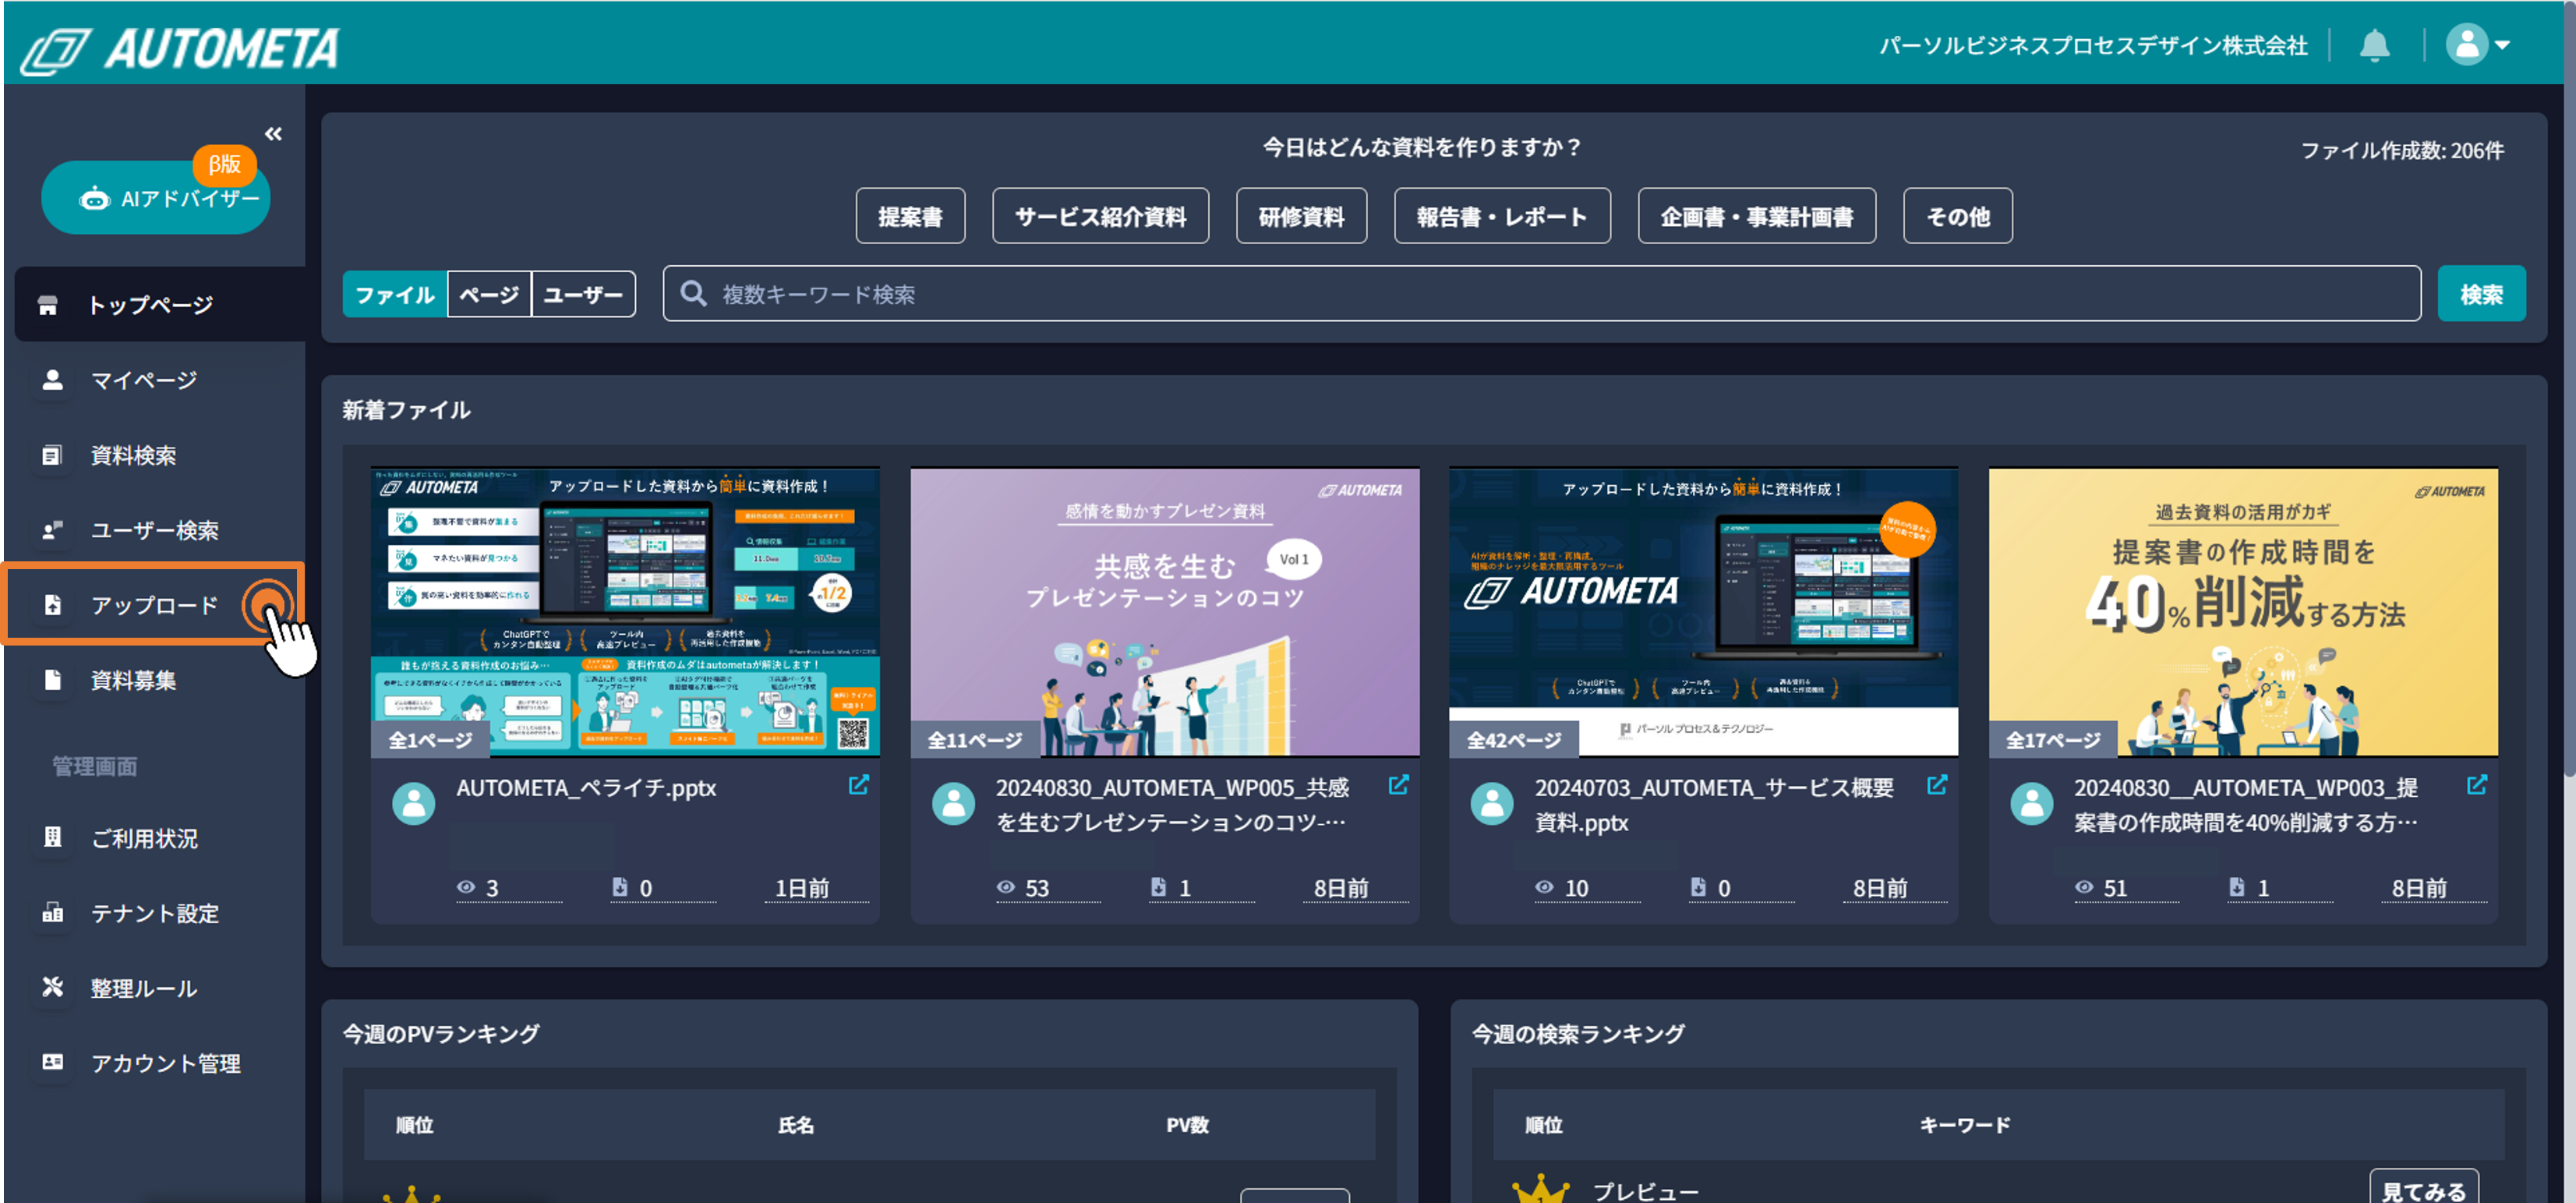Open the AUTOMETA_ペライチ.pptx thumbnail
Screen dimensions: 2576x1203
pos(625,612)
